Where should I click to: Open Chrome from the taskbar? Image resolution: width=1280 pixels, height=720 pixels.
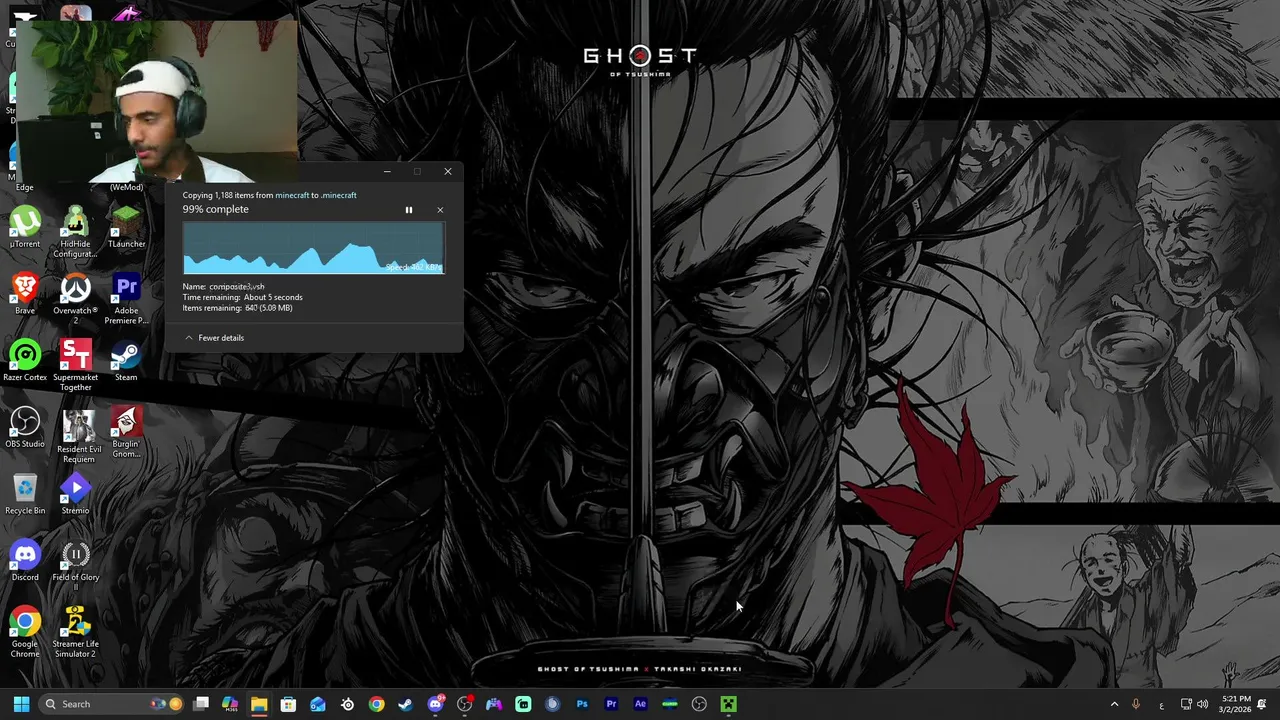(376, 704)
